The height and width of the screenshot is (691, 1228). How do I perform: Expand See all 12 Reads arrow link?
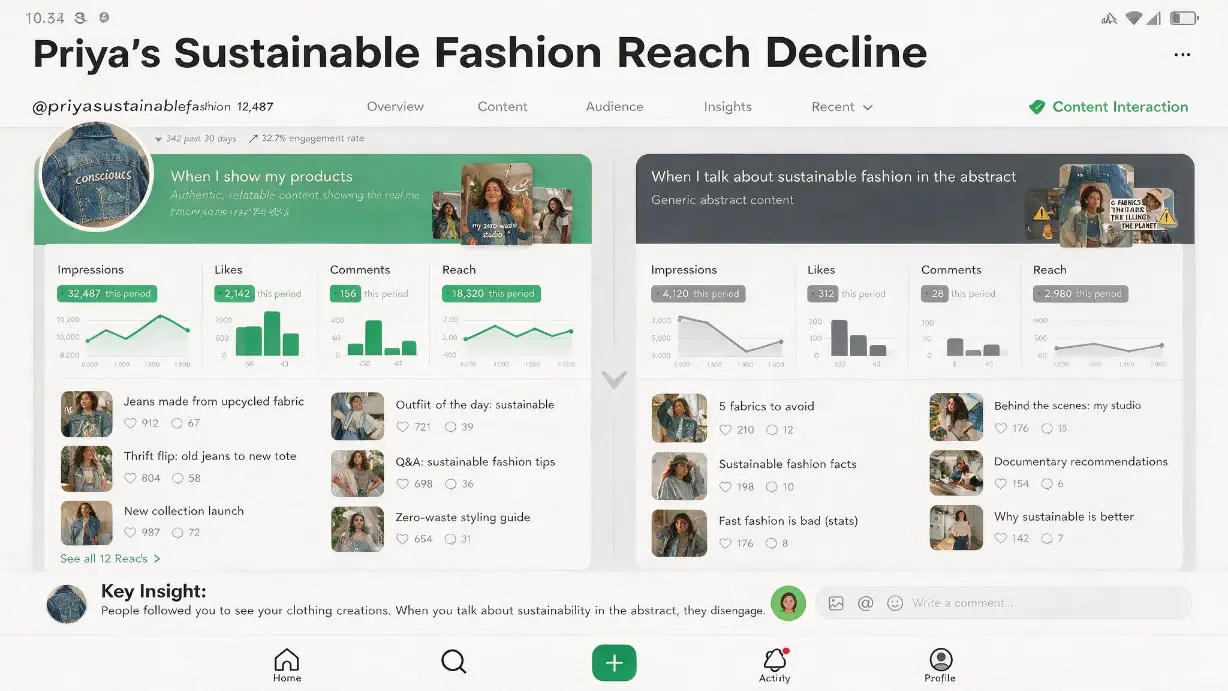(110, 559)
